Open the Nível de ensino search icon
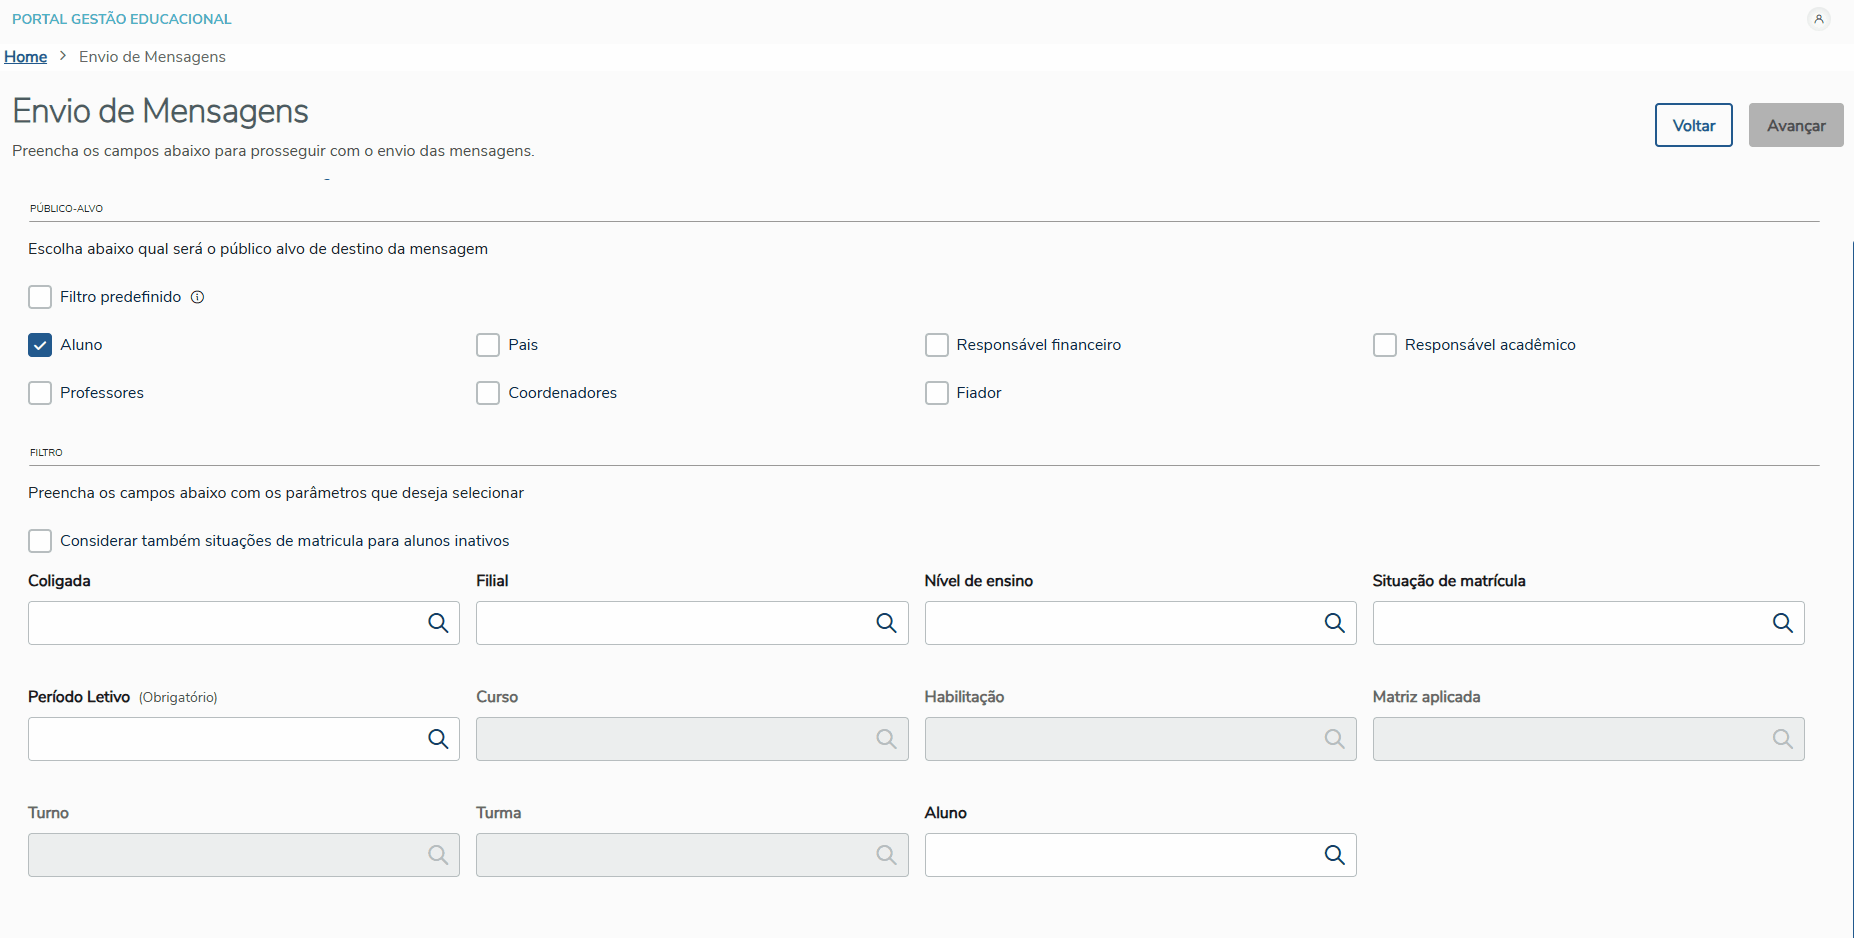The image size is (1854, 938). [x=1334, y=623]
